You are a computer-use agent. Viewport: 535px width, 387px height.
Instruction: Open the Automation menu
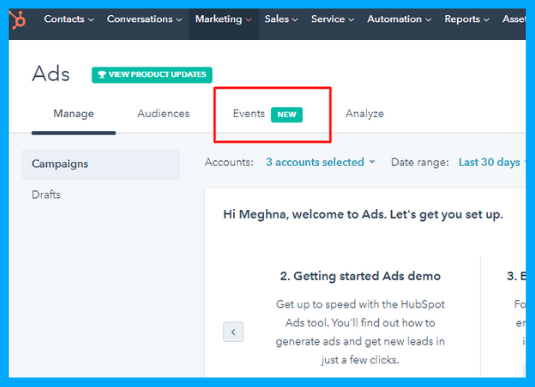(399, 19)
